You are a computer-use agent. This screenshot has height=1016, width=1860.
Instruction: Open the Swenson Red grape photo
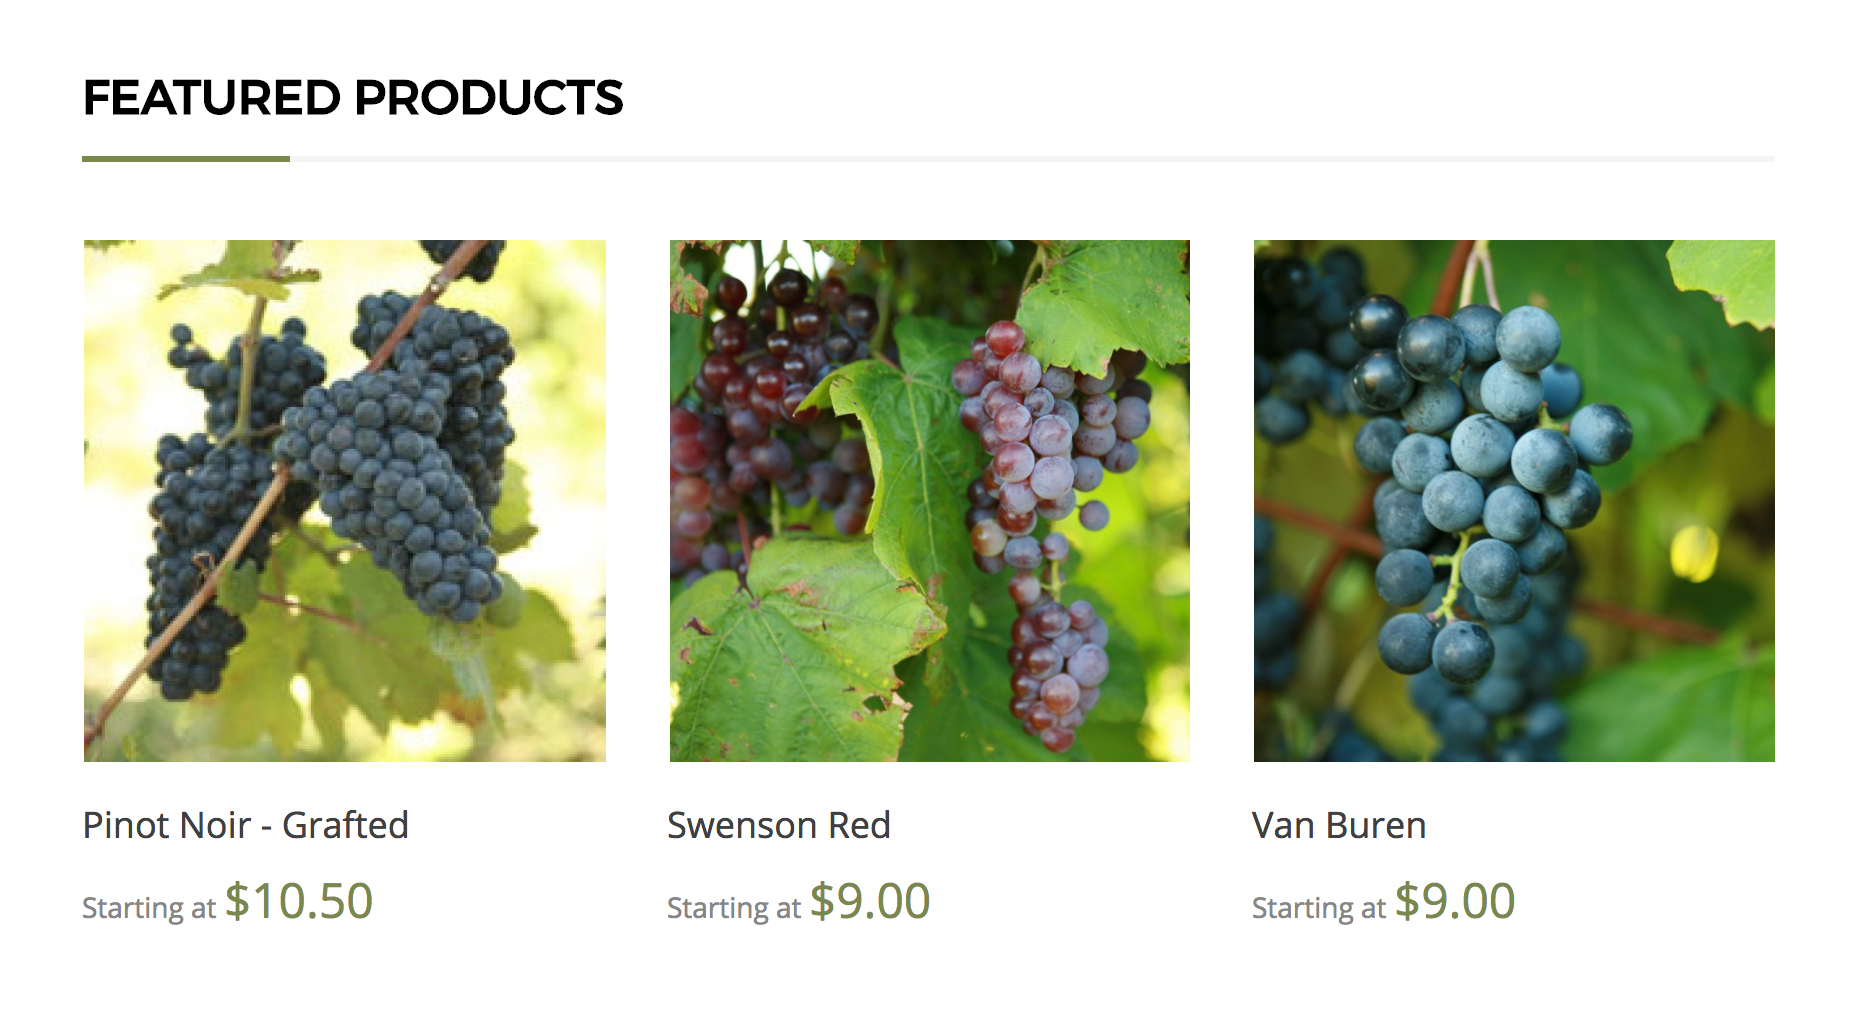tap(930, 500)
